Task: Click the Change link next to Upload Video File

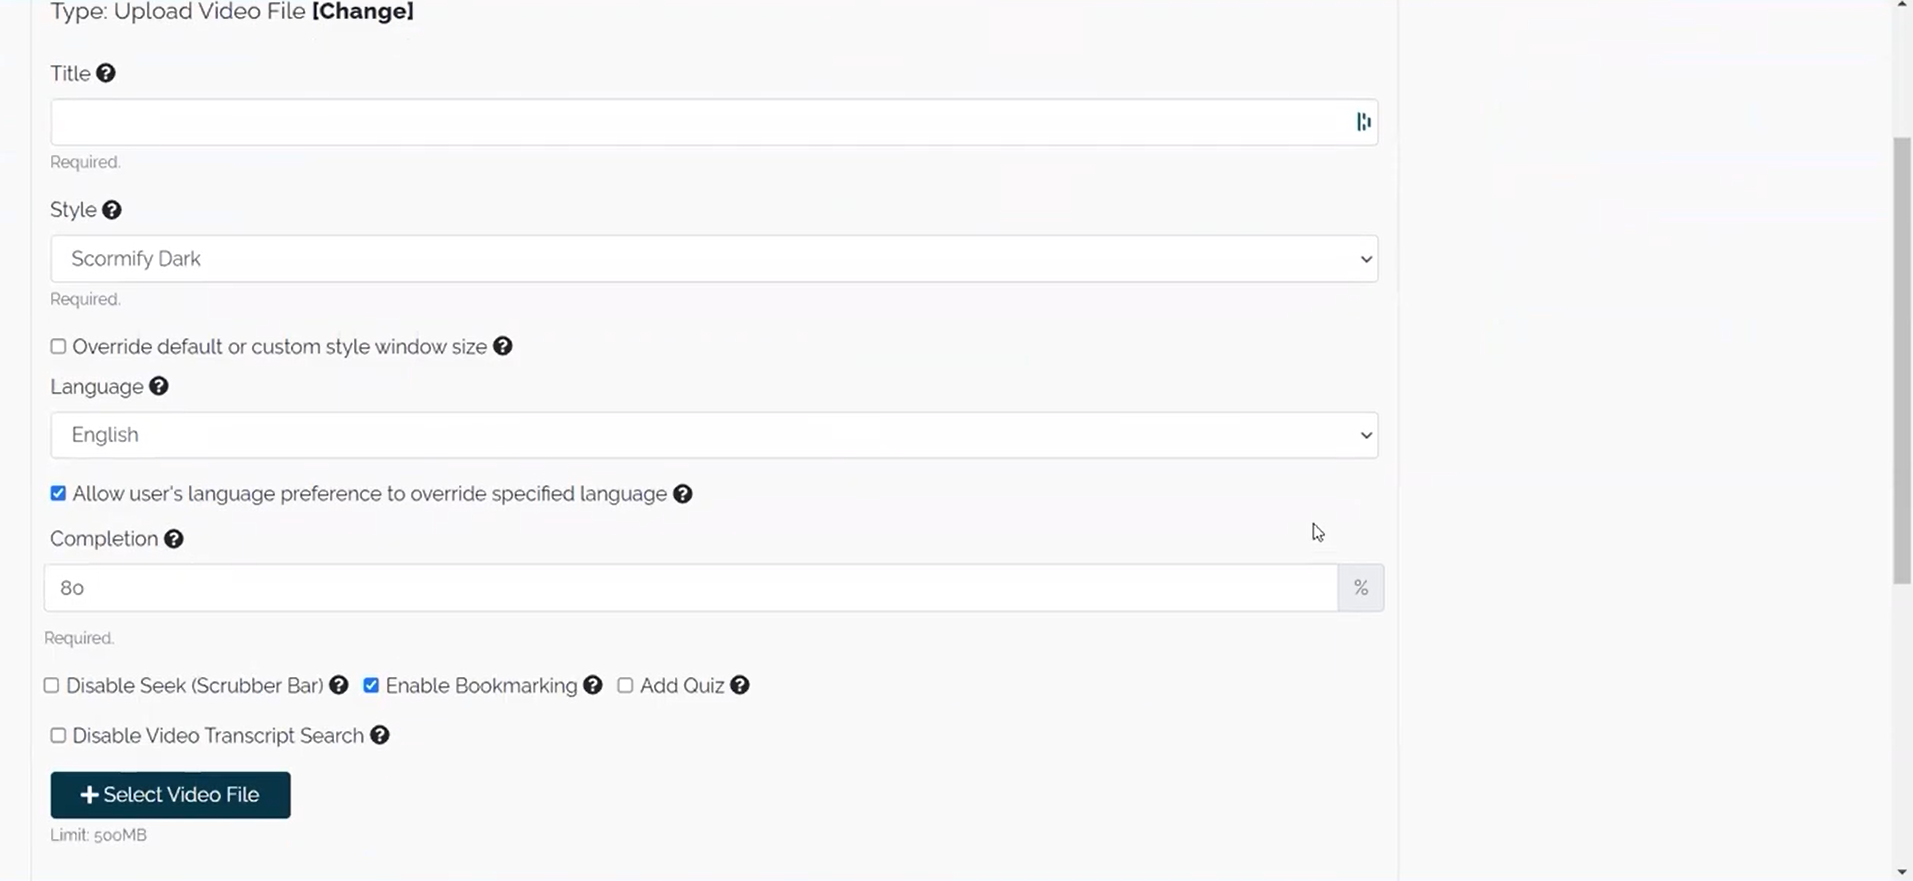Action: click(x=362, y=11)
